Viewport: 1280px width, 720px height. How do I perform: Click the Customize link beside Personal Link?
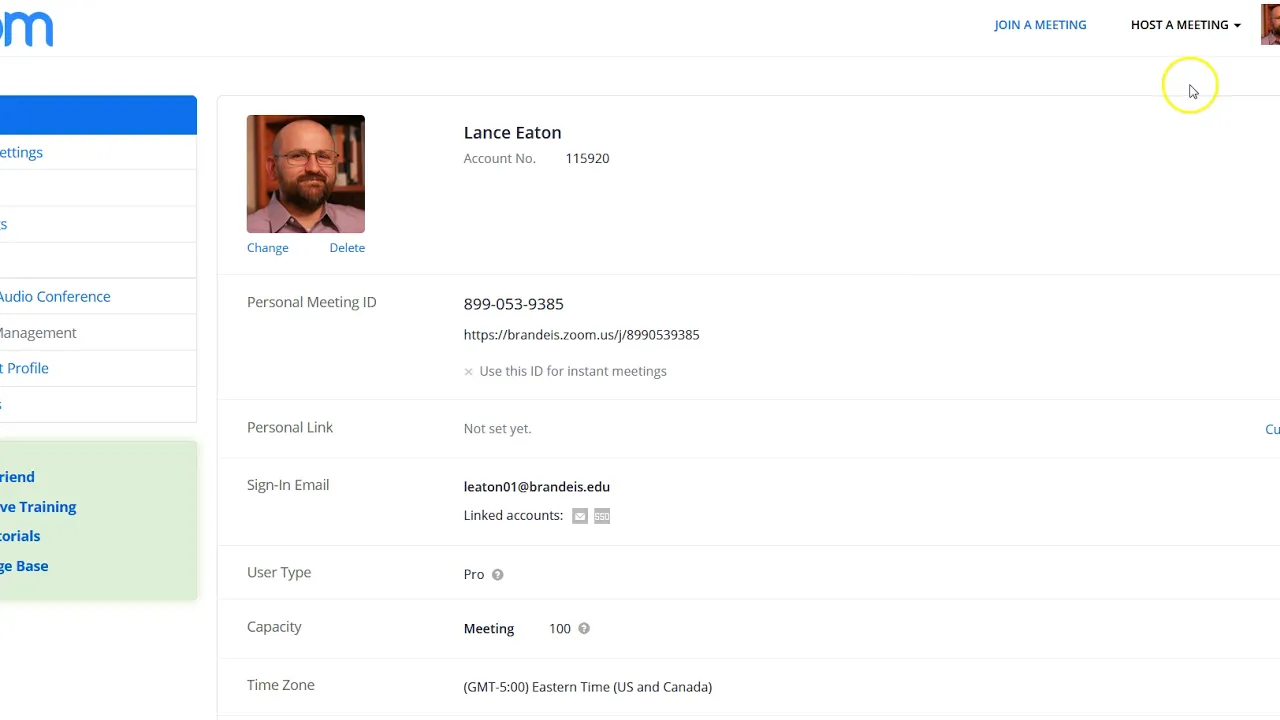coord(1272,429)
